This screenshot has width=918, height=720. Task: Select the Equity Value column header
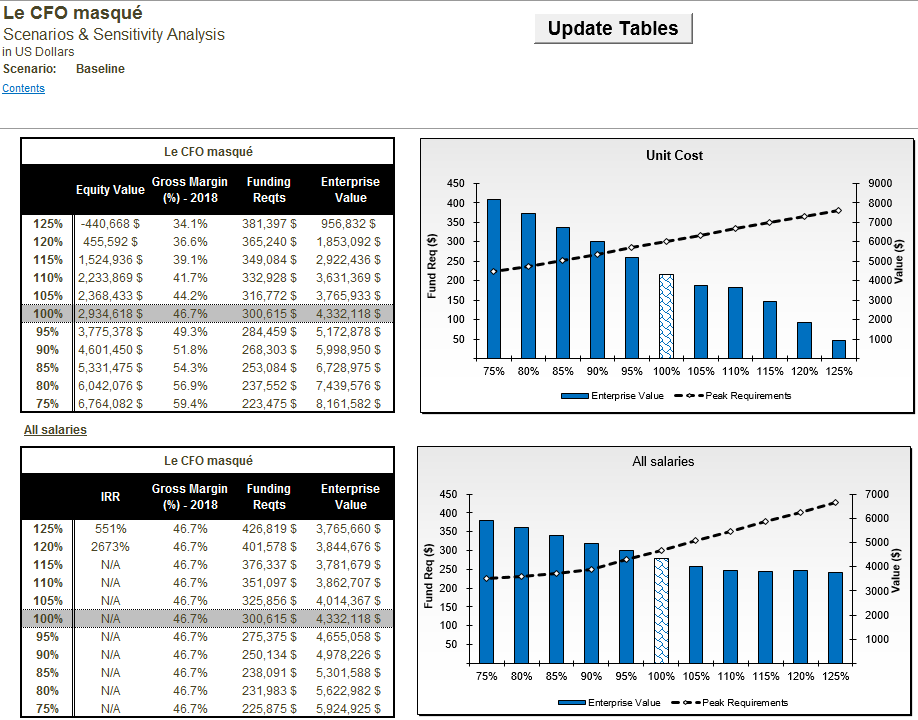point(110,190)
